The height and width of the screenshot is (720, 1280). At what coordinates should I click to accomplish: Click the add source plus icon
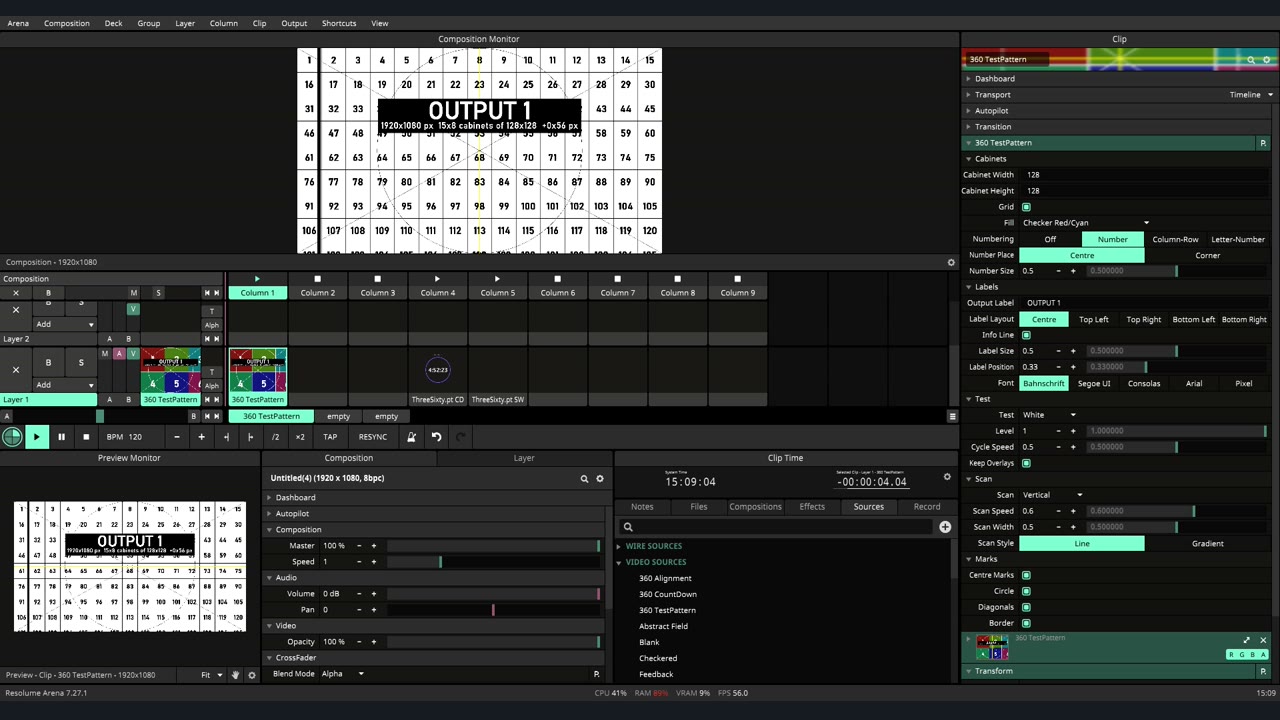945,527
